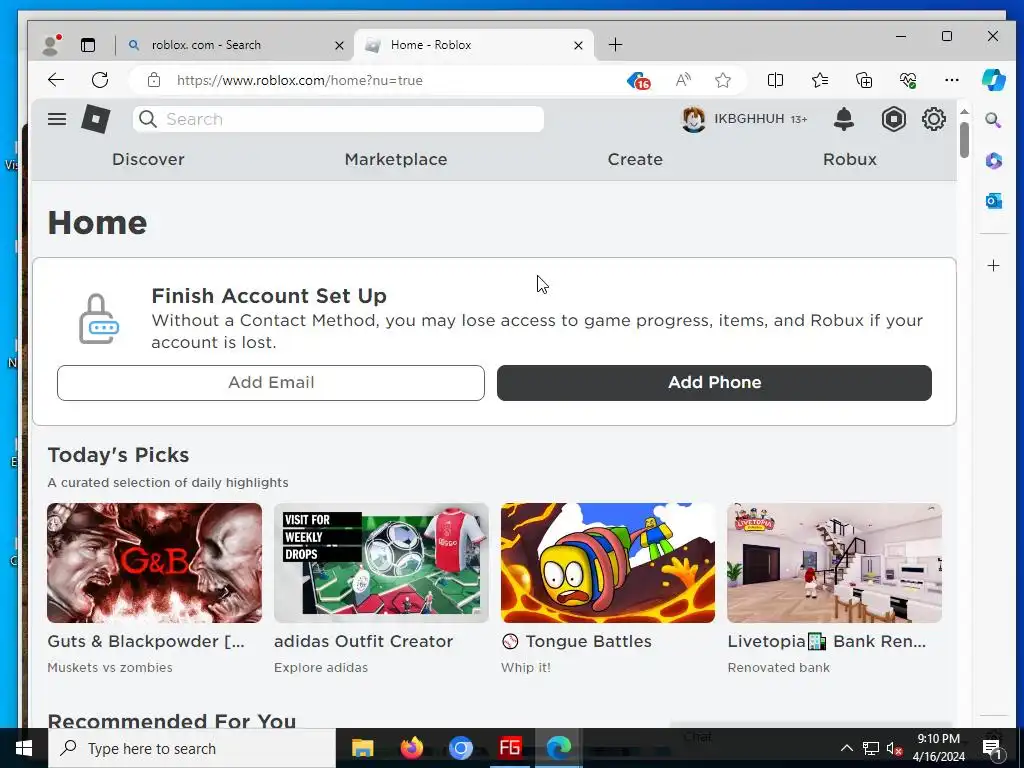The image size is (1024, 768).
Task: Open the network status tray icon
Action: pos(871,748)
